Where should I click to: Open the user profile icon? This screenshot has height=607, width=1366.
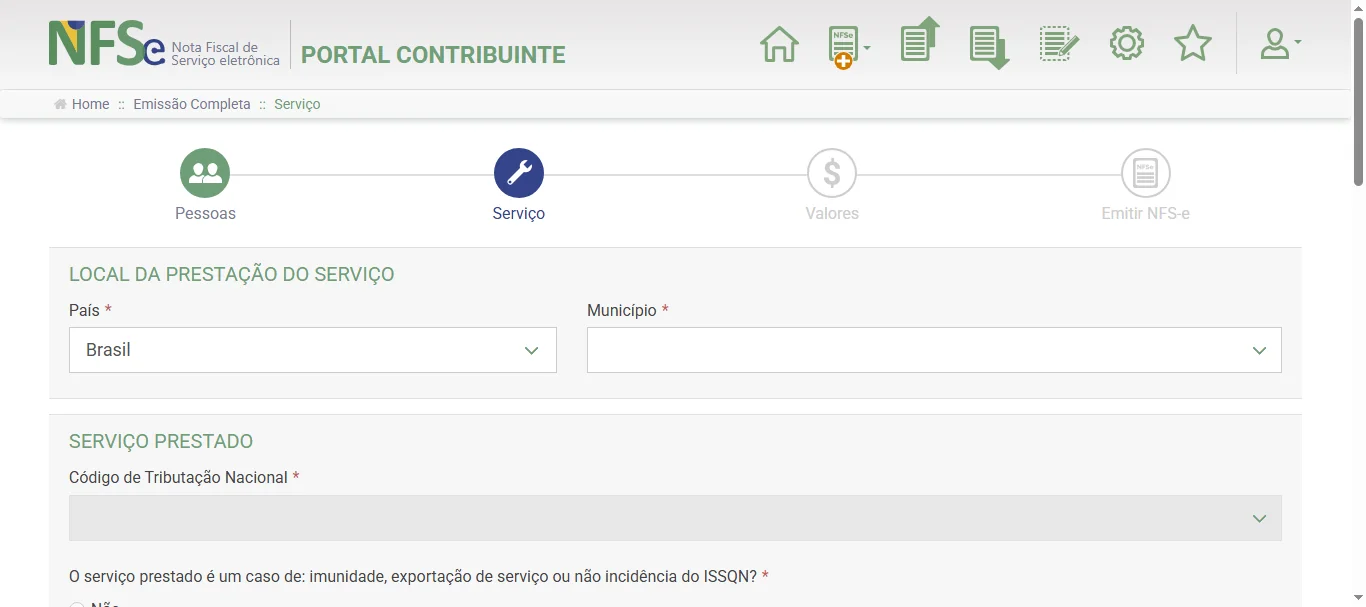pyautogui.click(x=1272, y=43)
